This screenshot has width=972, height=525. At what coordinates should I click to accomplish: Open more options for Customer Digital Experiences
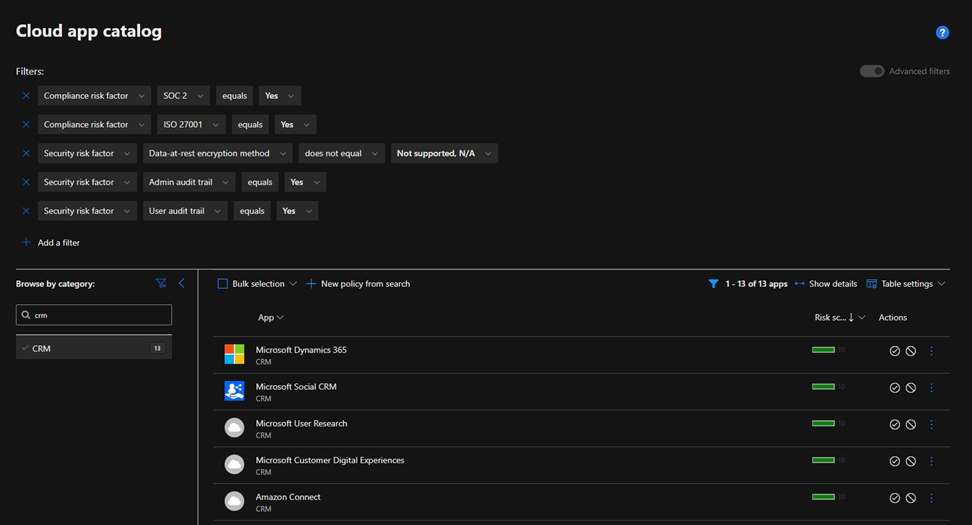coord(931,461)
